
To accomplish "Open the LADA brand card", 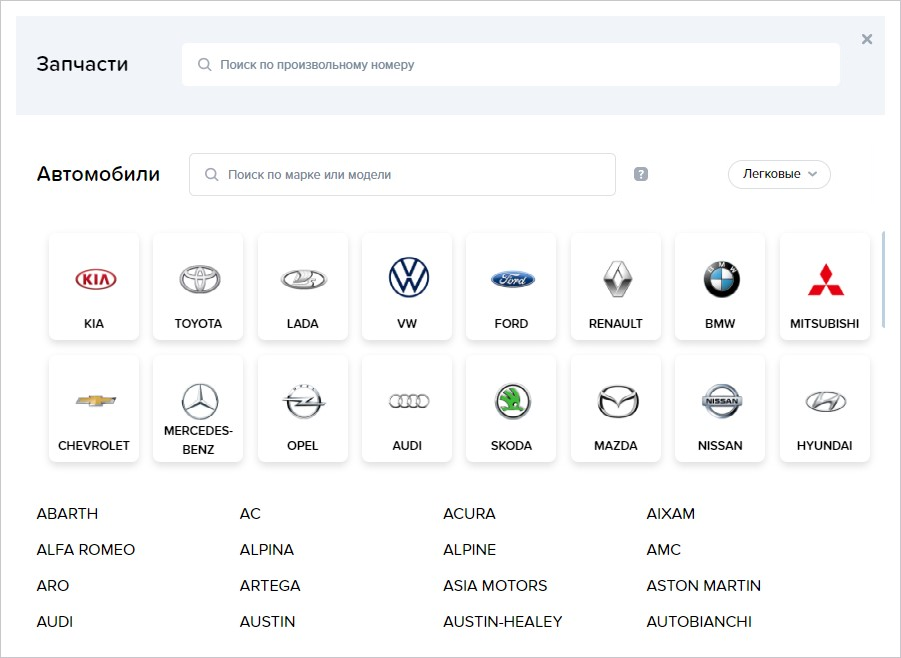I will (303, 286).
